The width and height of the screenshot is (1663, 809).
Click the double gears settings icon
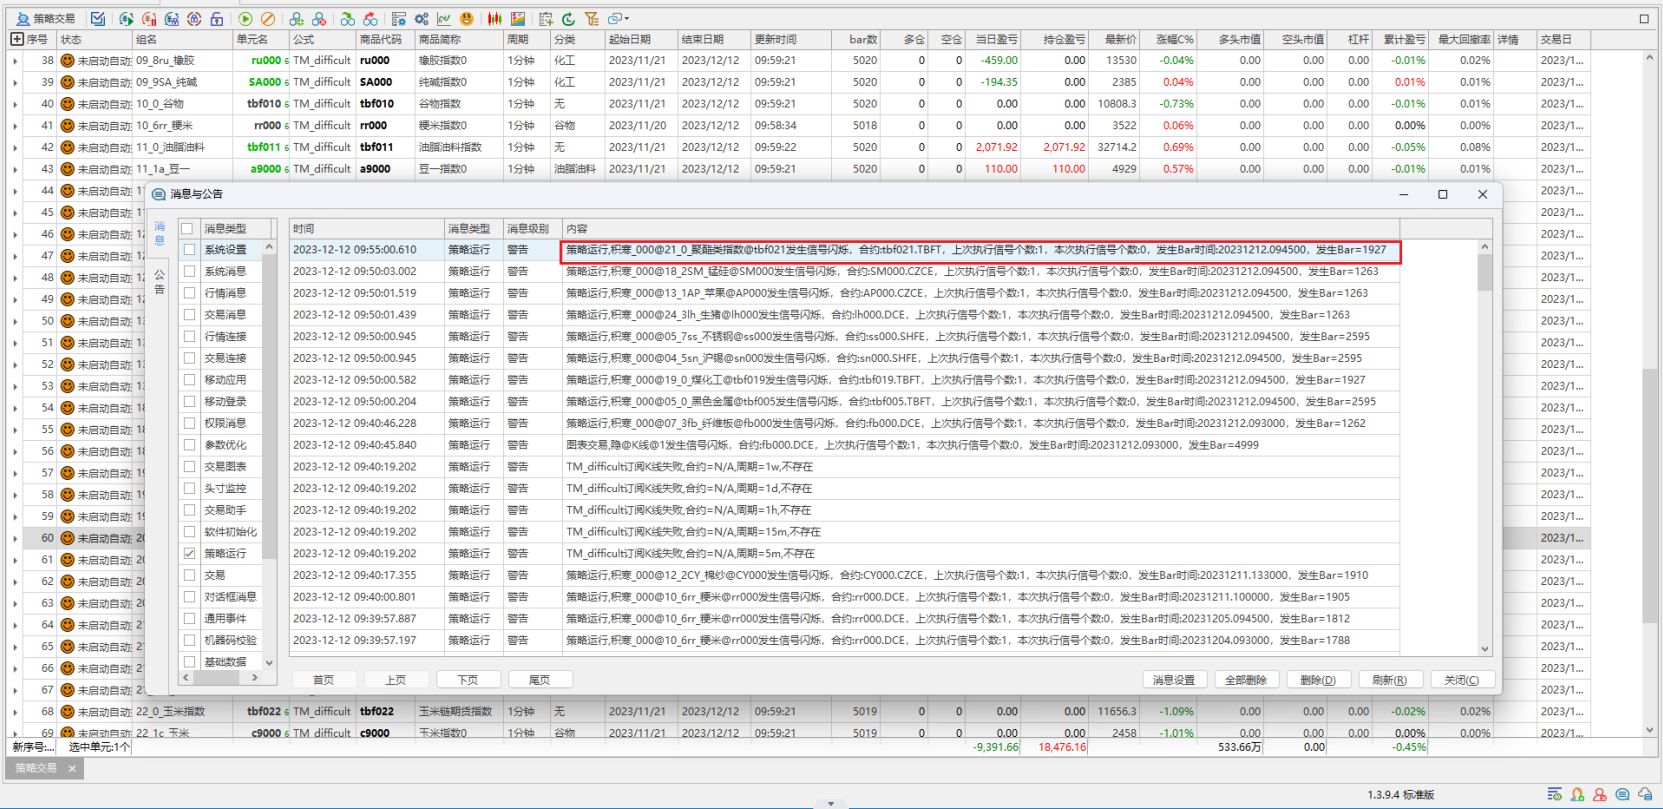click(421, 19)
